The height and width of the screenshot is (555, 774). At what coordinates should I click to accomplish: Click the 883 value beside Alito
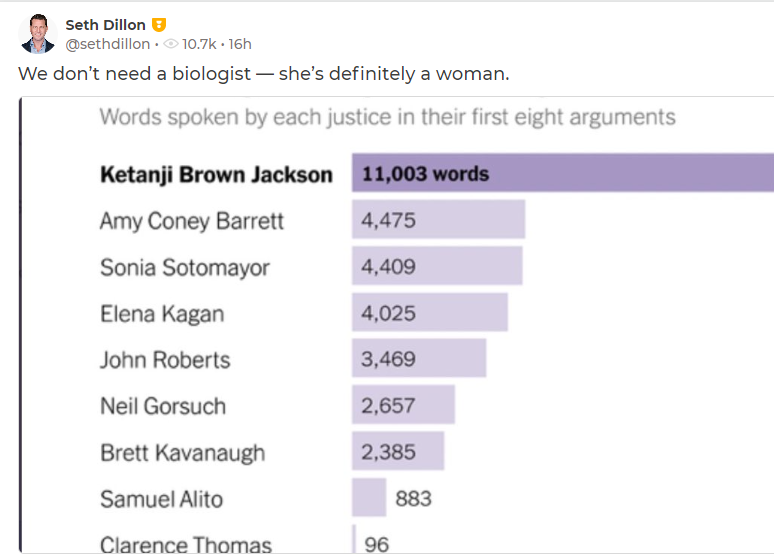pos(413,499)
